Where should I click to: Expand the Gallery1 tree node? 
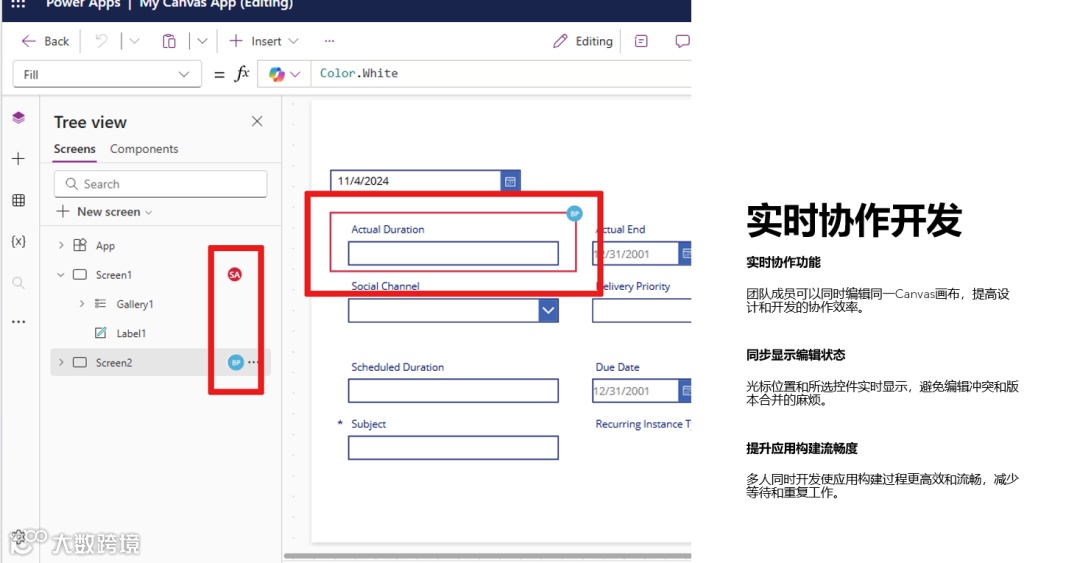pyautogui.click(x=81, y=304)
